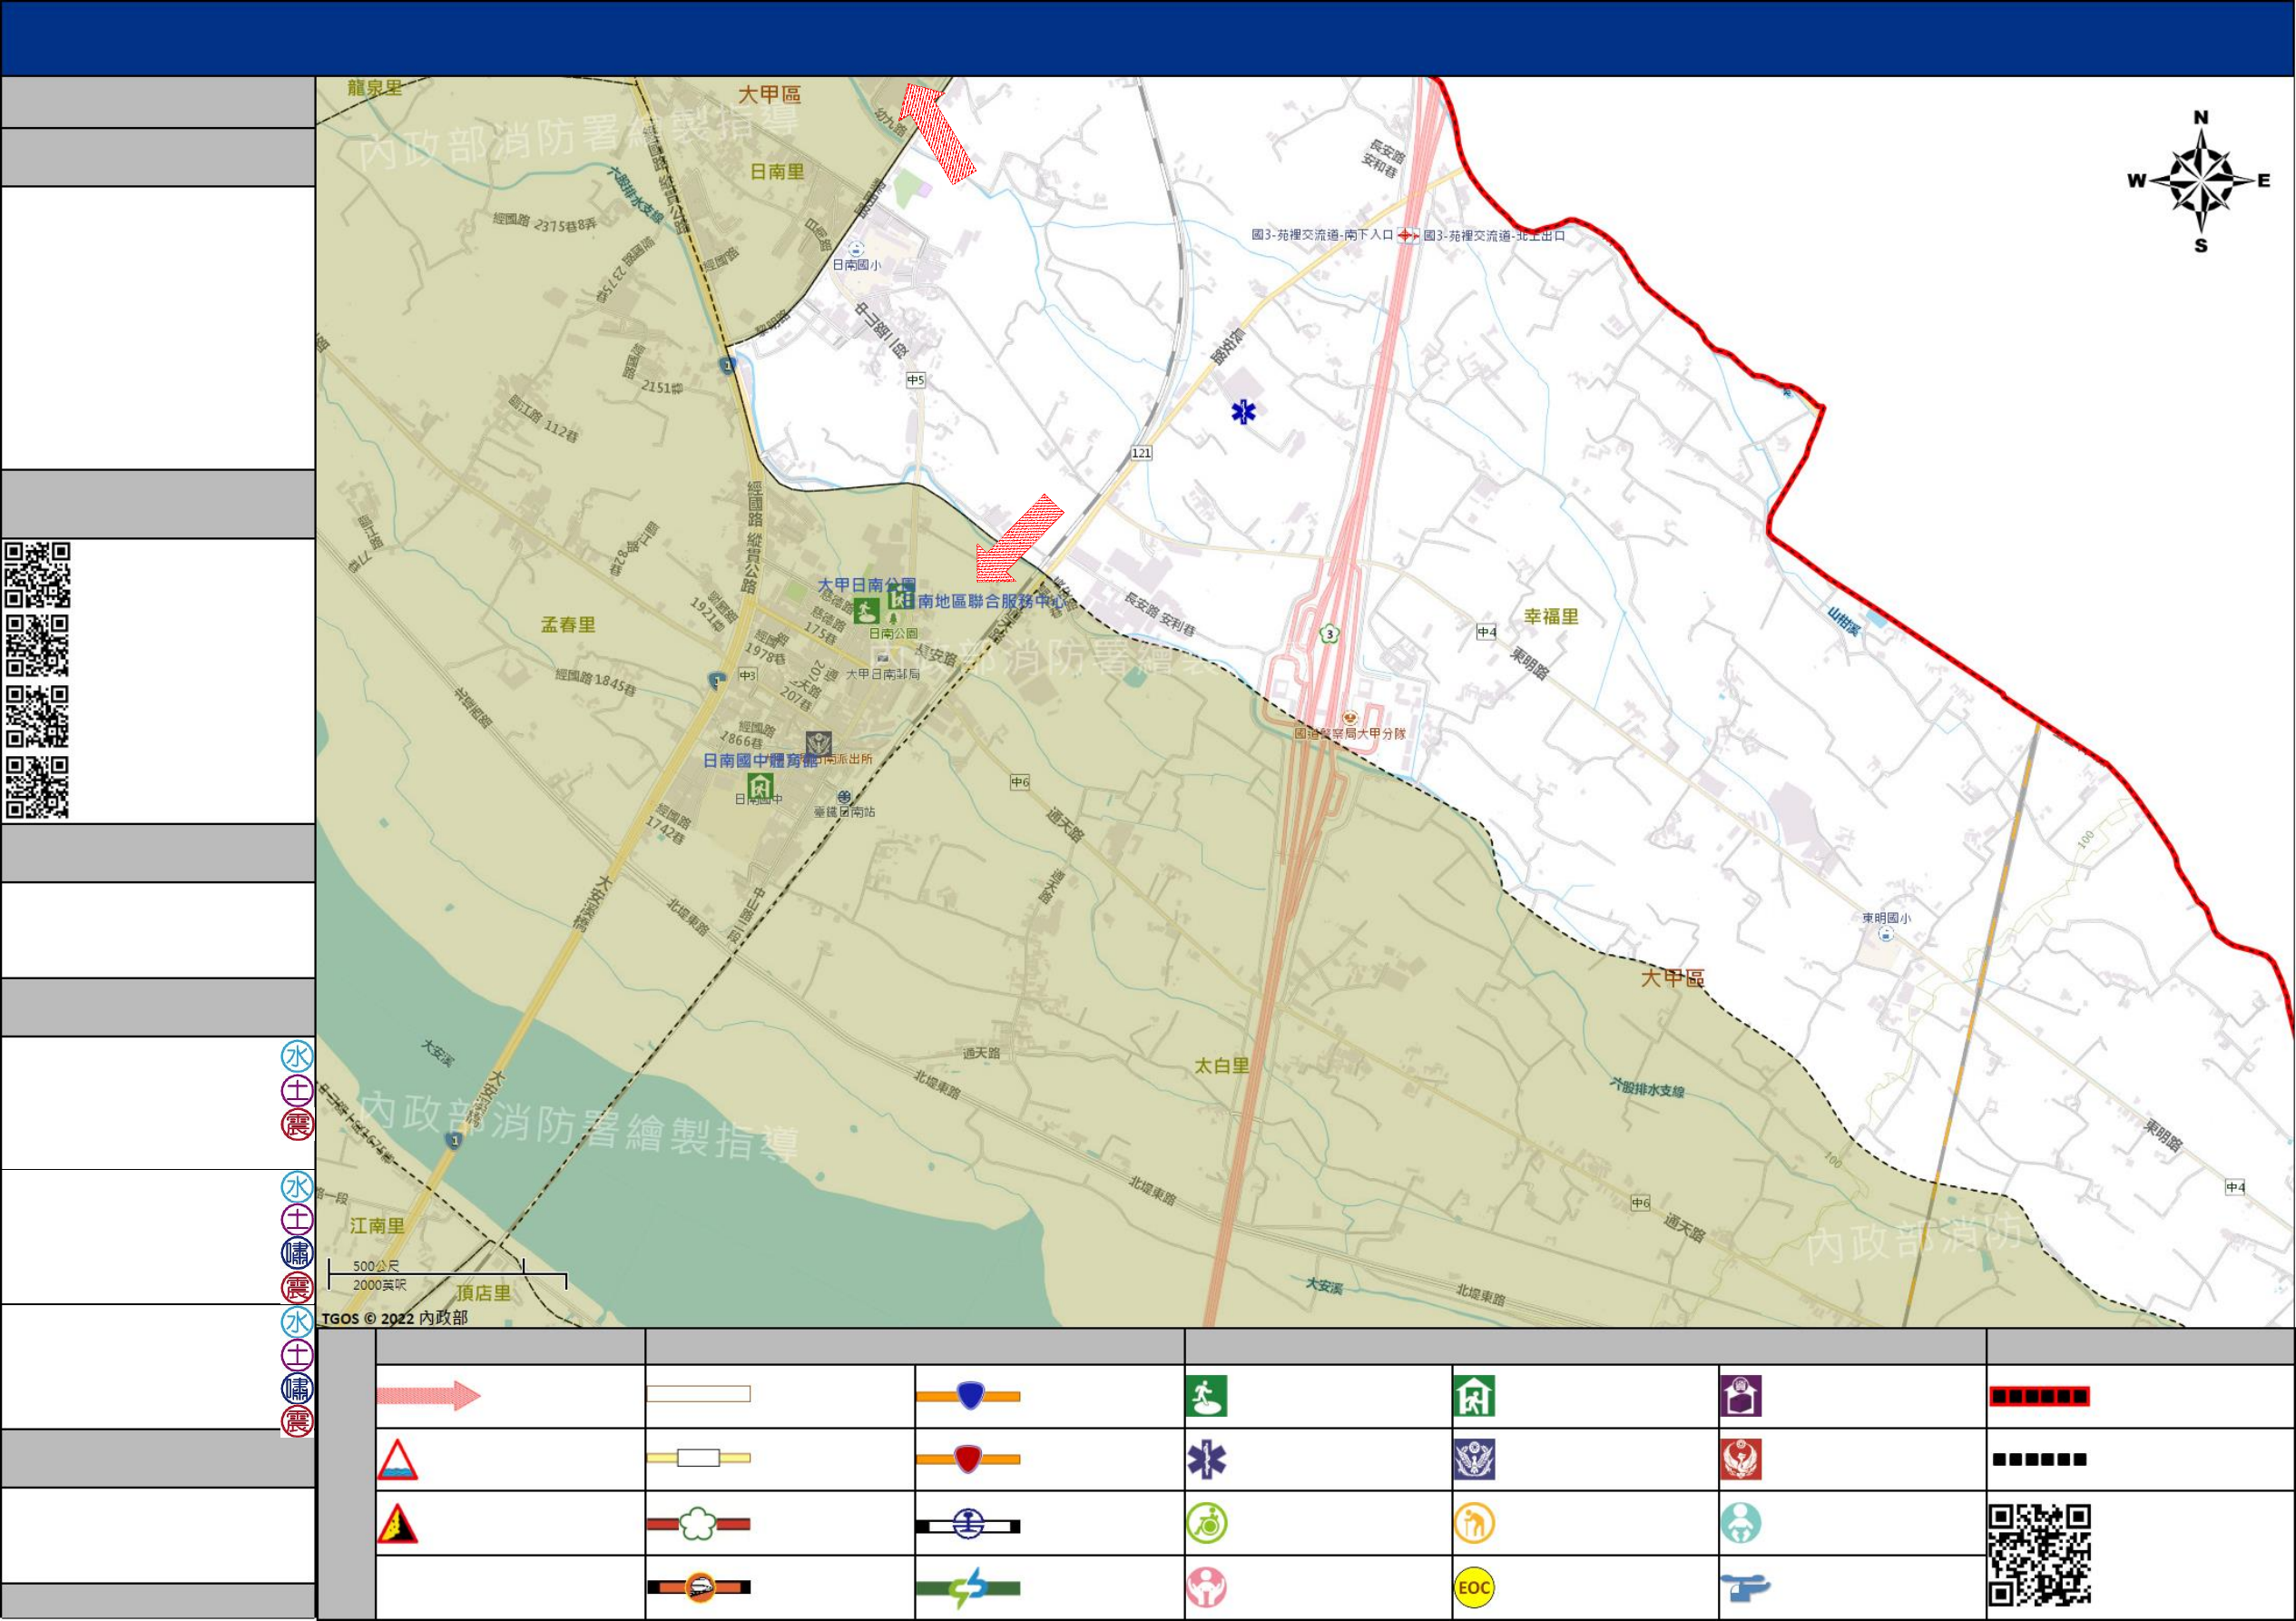Image resolution: width=2296 pixels, height=1621 pixels.
Task: Click the blue shield road symbol in legend
Action: pyautogui.click(x=969, y=1396)
